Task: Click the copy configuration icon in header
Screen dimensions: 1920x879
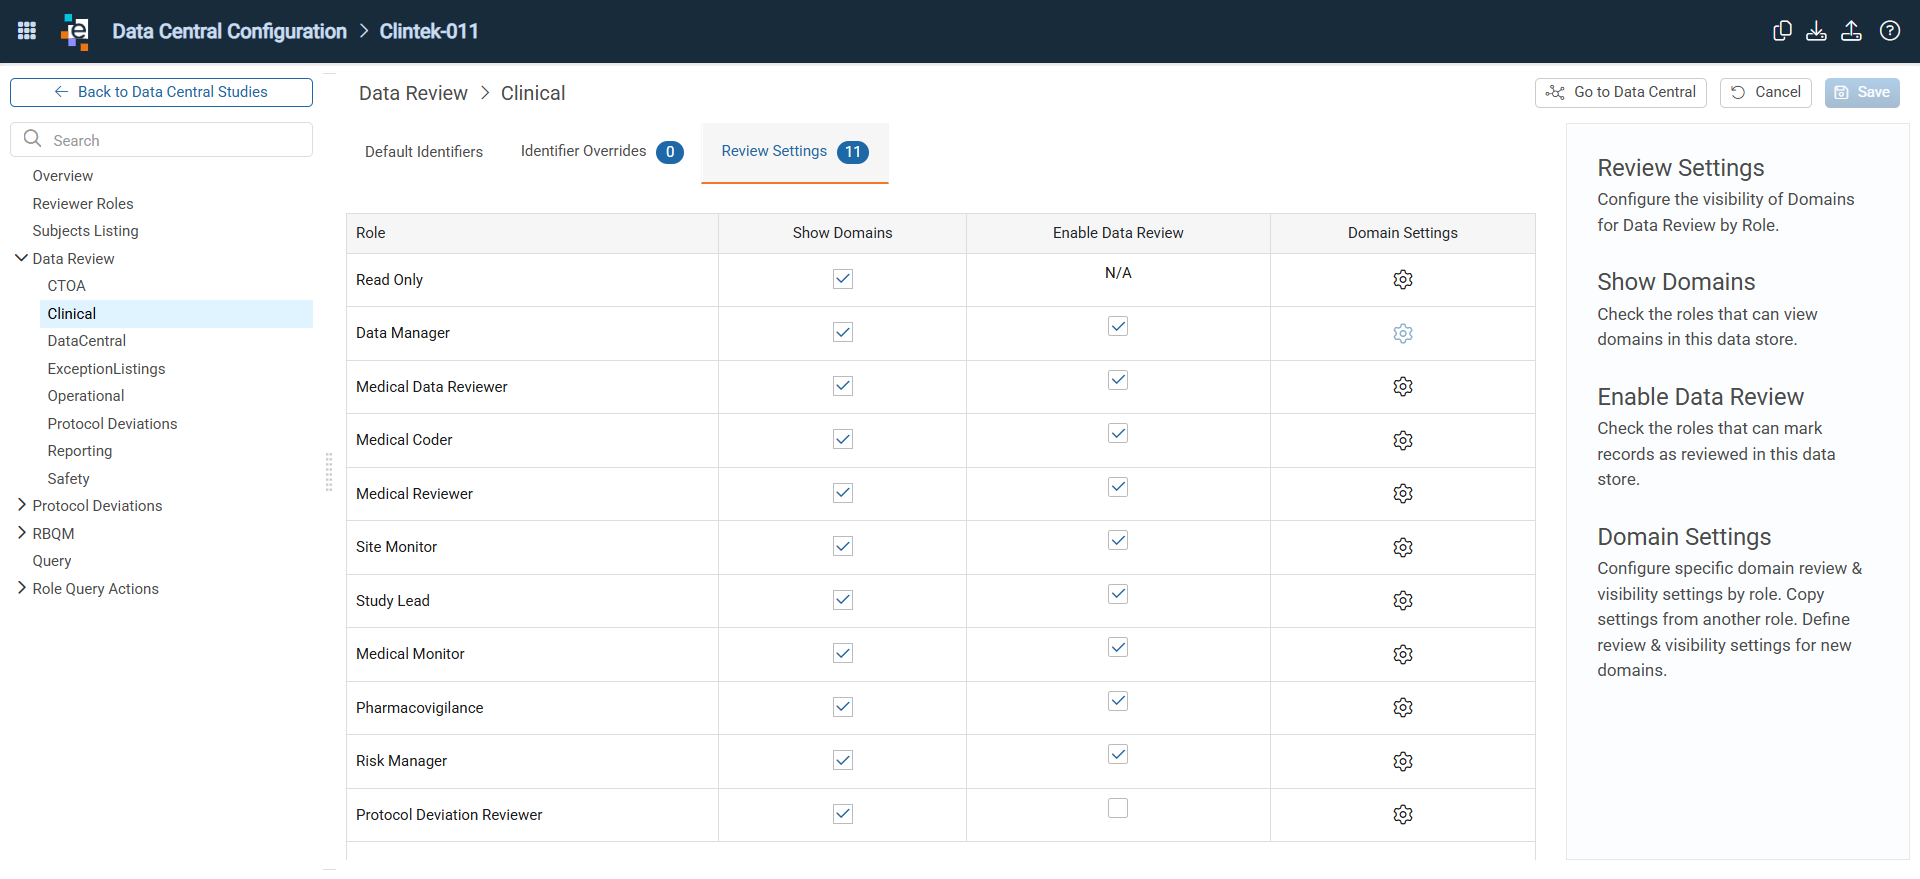Action: coord(1782,31)
